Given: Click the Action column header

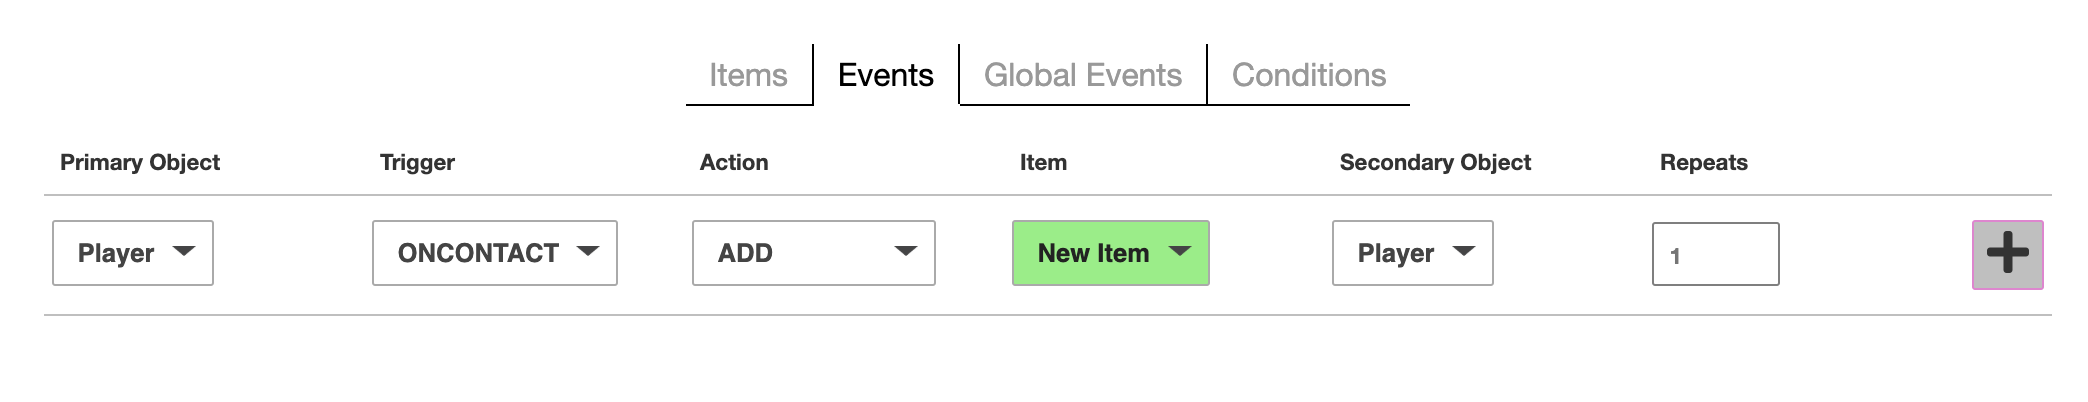Looking at the screenshot, I should coord(734,162).
